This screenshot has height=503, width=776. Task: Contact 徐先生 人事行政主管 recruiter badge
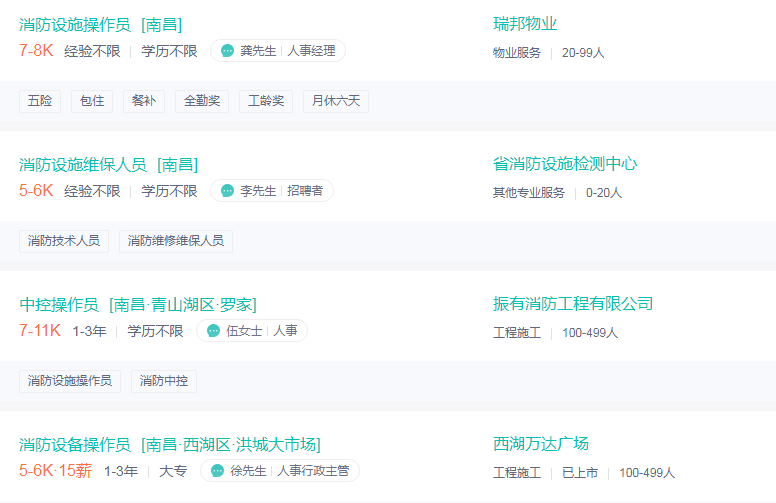(280, 471)
